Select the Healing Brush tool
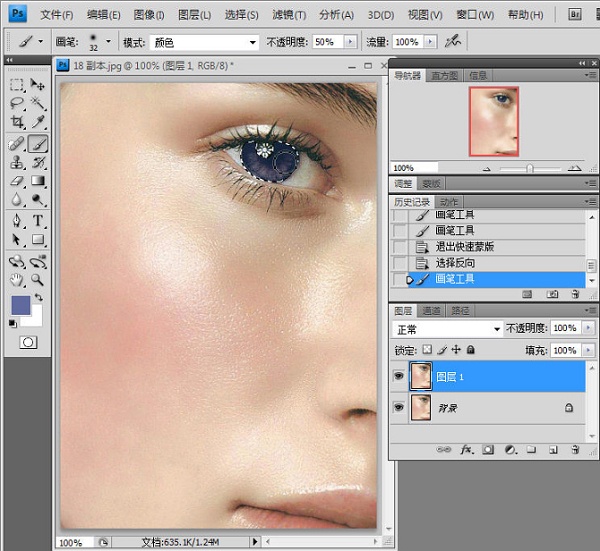Viewport: 600px width, 551px height. pyautogui.click(x=16, y=144)
